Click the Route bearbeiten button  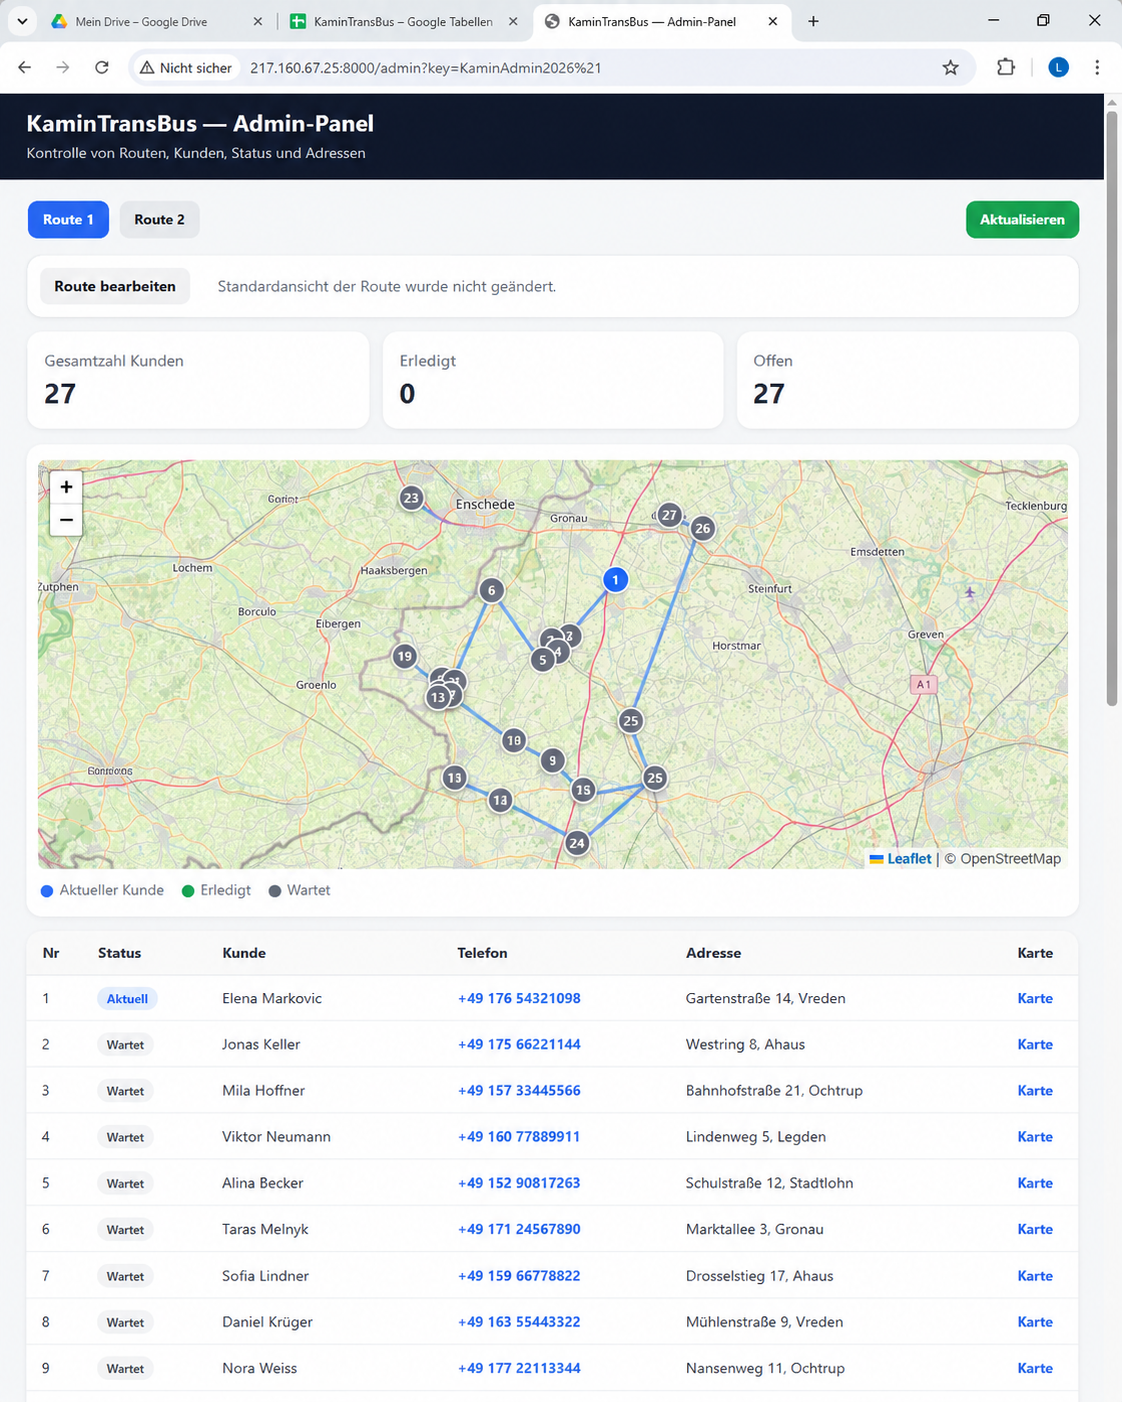click(x=115, y=286)
